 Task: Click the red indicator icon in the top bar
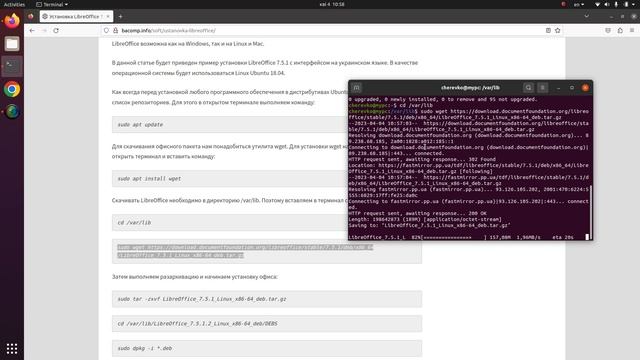pos(564,4)
